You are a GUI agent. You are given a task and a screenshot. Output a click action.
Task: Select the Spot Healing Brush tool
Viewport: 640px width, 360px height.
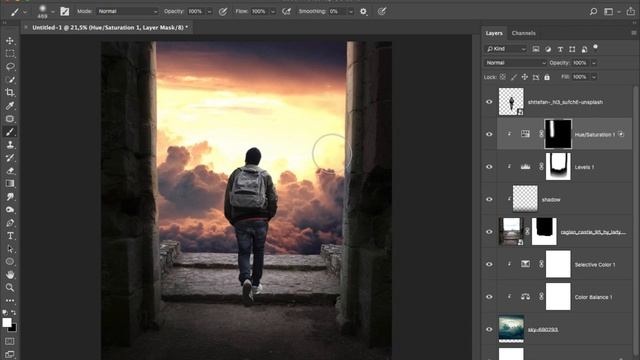[x=10, y=119]
